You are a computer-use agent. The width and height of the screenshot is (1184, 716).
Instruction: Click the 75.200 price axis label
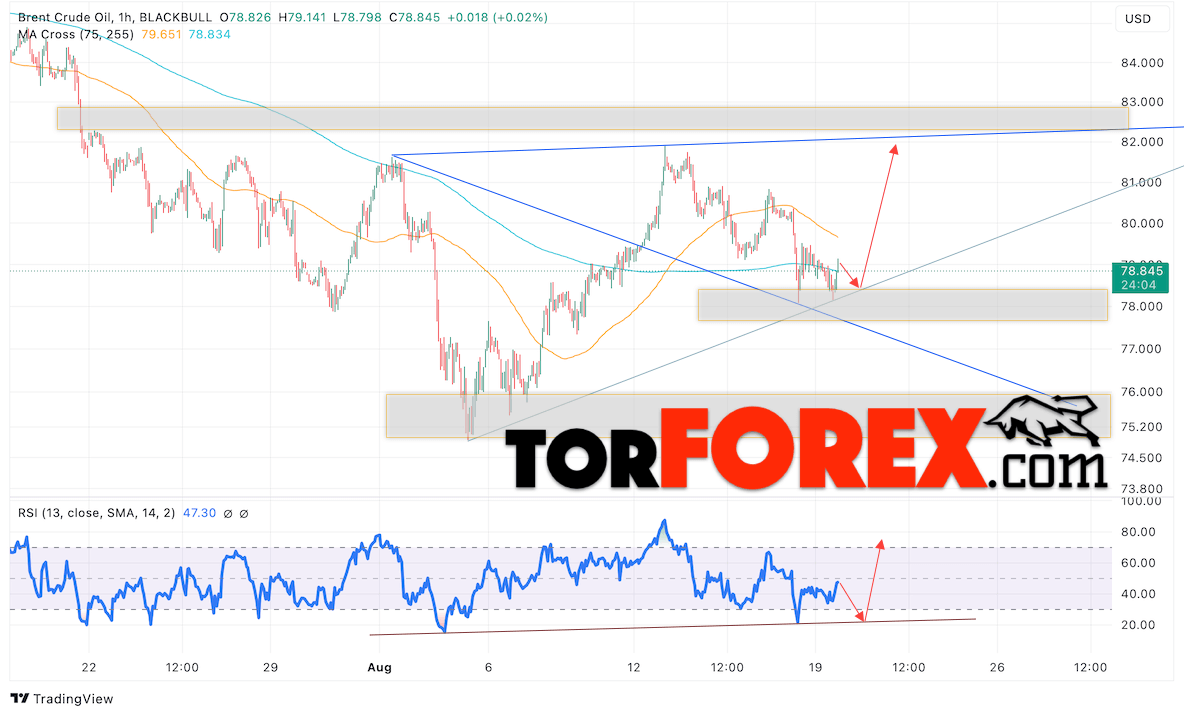click(x=1142, y=427)
